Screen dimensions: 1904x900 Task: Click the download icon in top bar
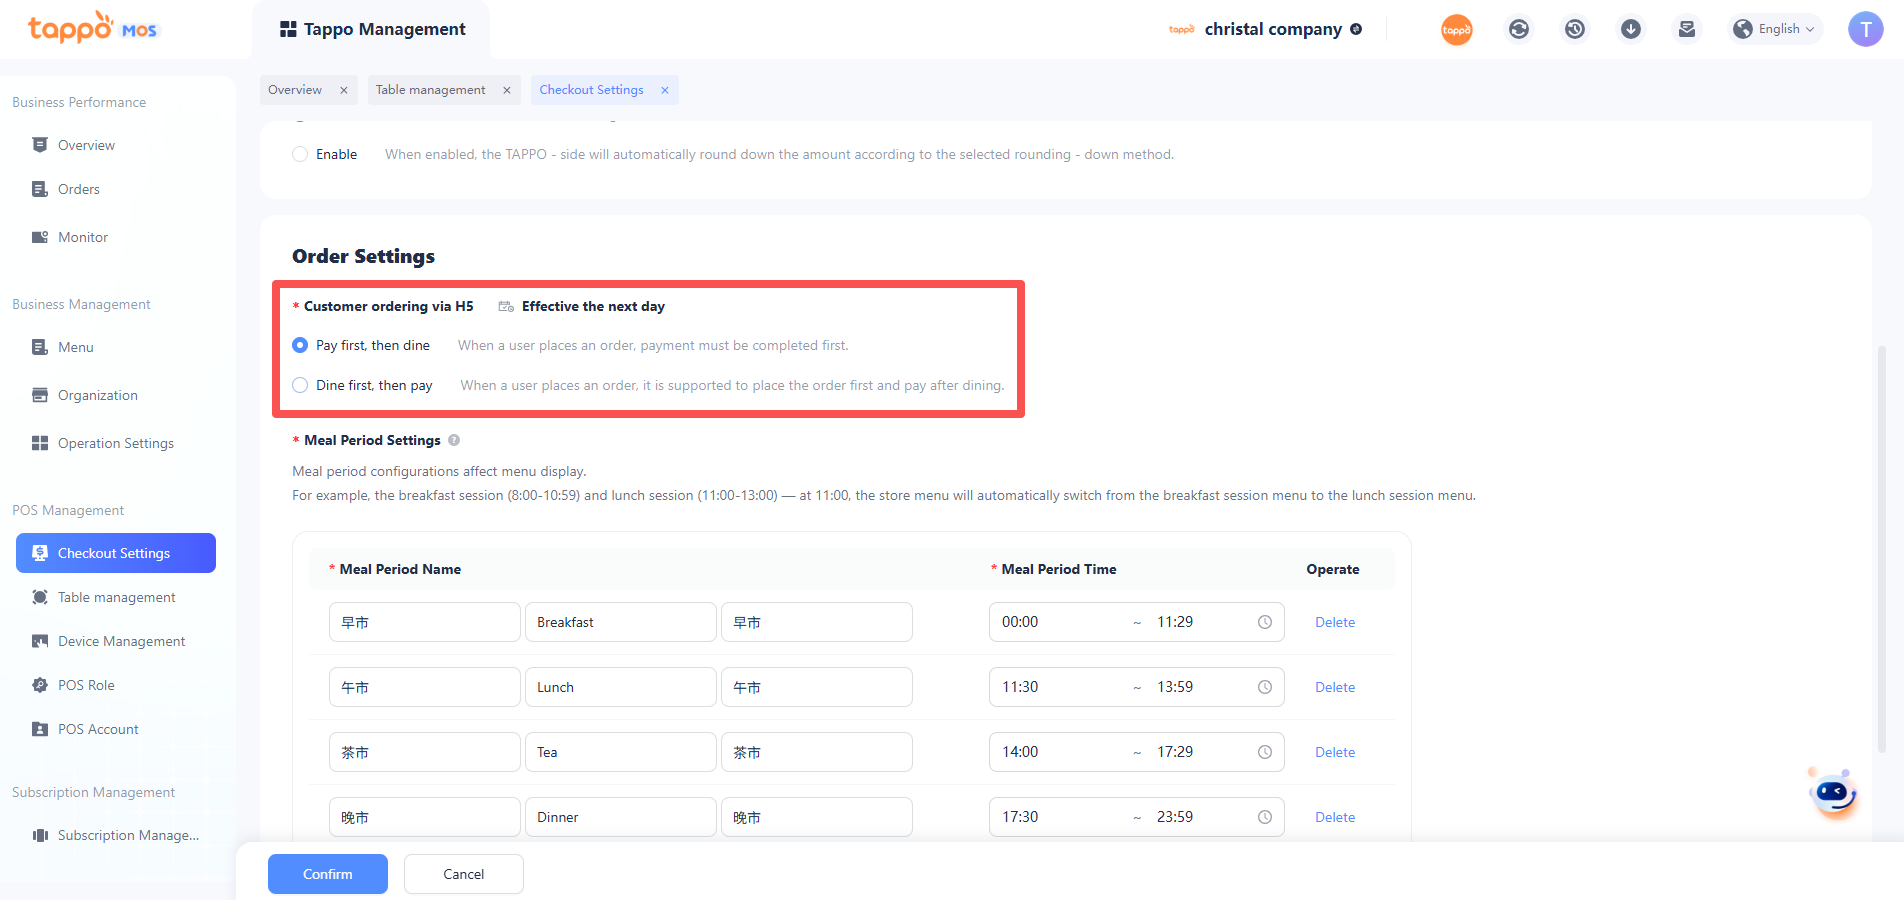[x=1630, y=29]
